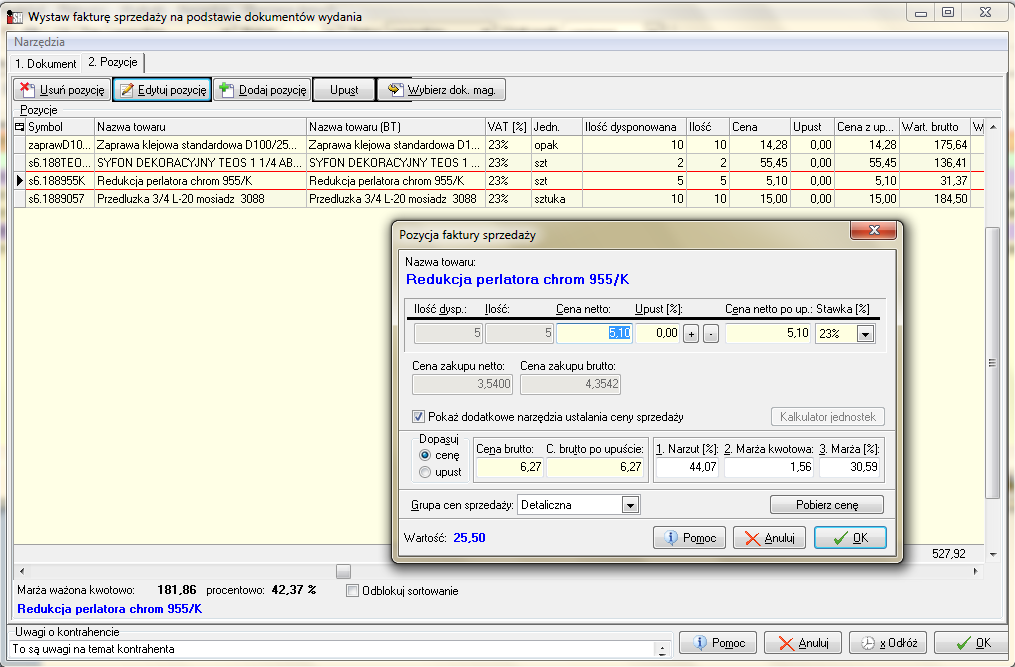Click the Kalkulator jednostek button
The height and width of the screenshot is (667, 1015).
pyautogui.click(x=827, y=417)
